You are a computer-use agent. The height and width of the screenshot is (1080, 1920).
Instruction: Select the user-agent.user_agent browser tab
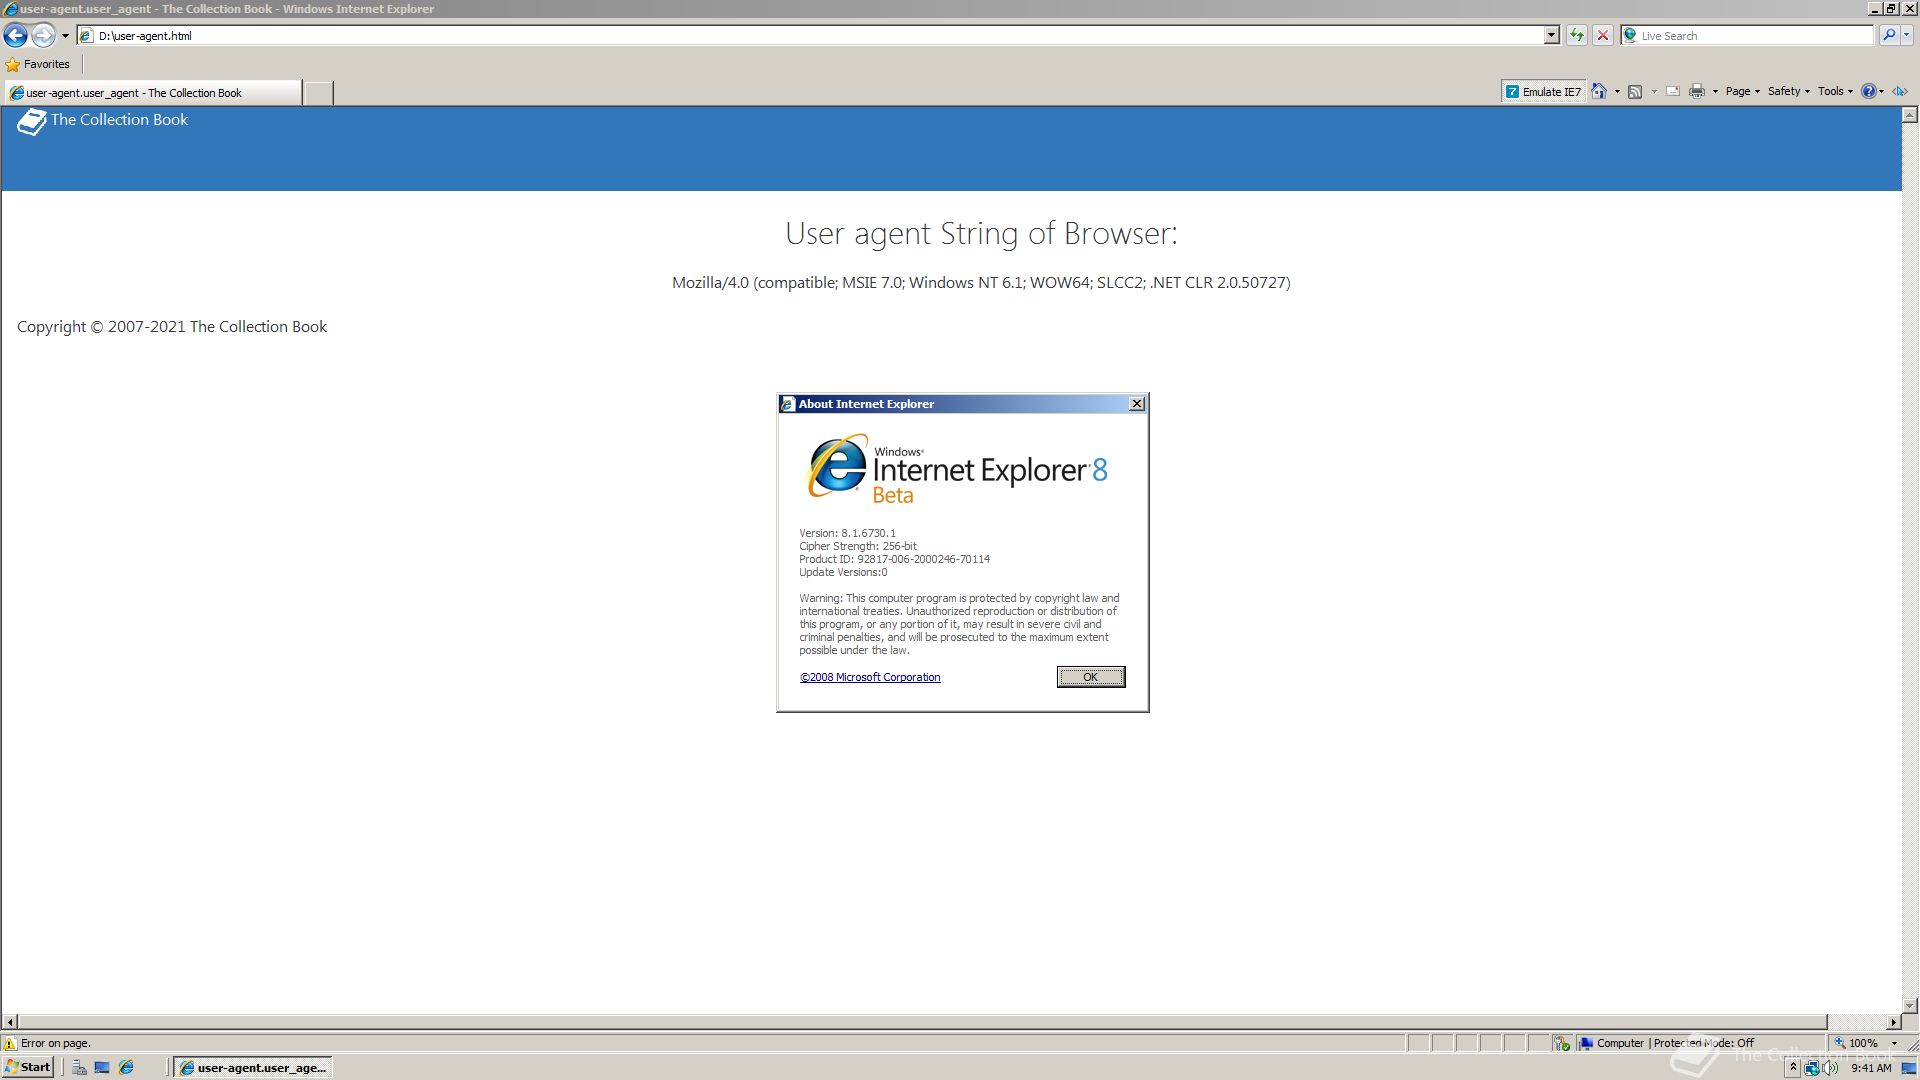(152, 93)
